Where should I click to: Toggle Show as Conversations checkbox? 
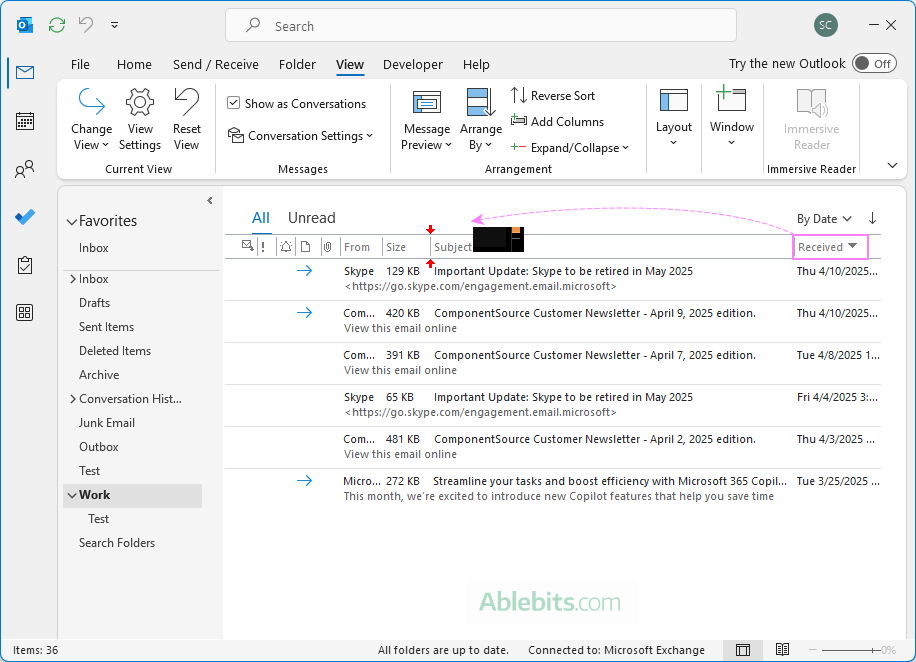(x=233, y=103)
